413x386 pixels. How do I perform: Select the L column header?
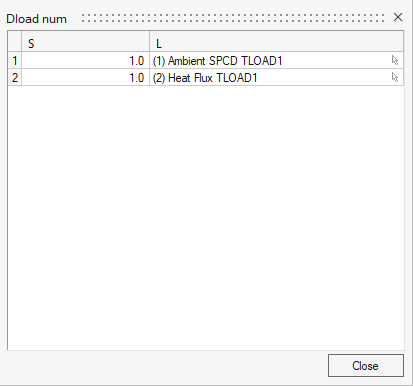point(276,42)
